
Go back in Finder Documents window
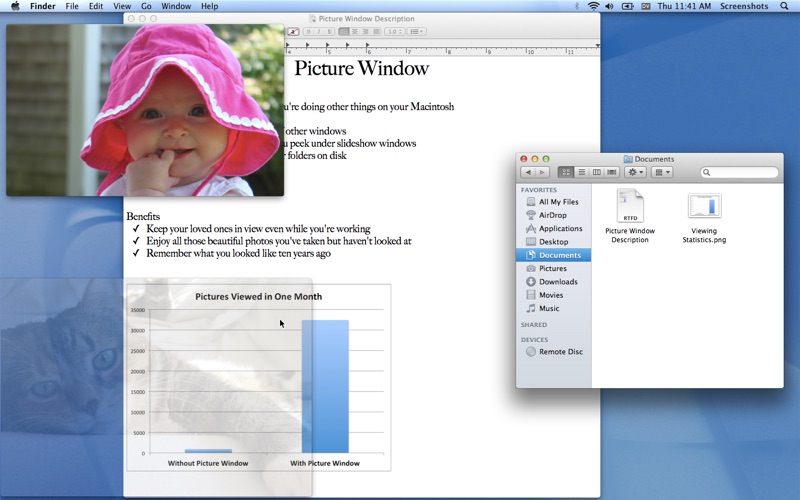(x=529, y=172)
